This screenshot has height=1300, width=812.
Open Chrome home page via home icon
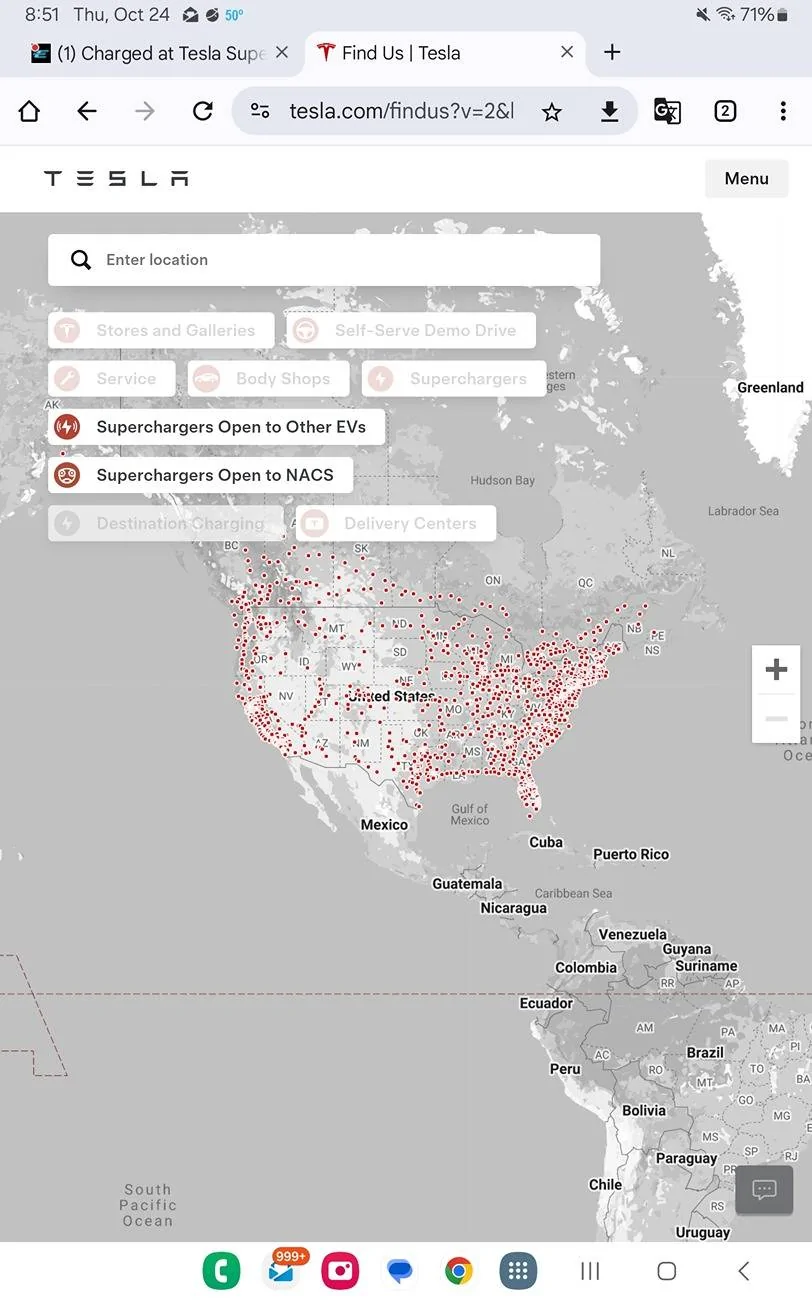[x=29, y=111]
